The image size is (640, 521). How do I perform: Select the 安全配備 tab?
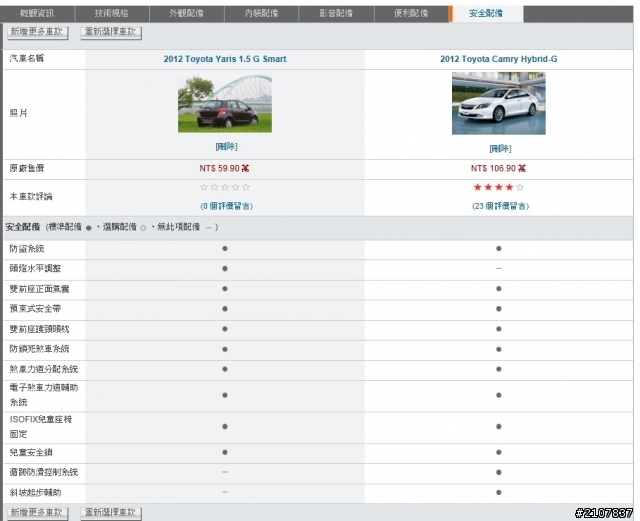(486, 13)
